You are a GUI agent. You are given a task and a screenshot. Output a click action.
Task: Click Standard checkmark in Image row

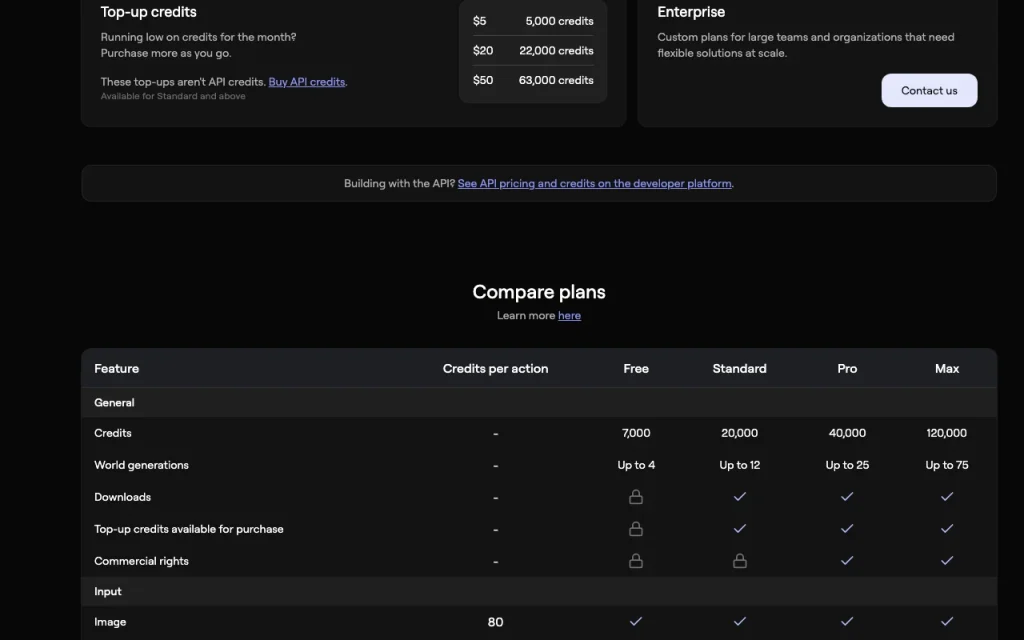739,621
